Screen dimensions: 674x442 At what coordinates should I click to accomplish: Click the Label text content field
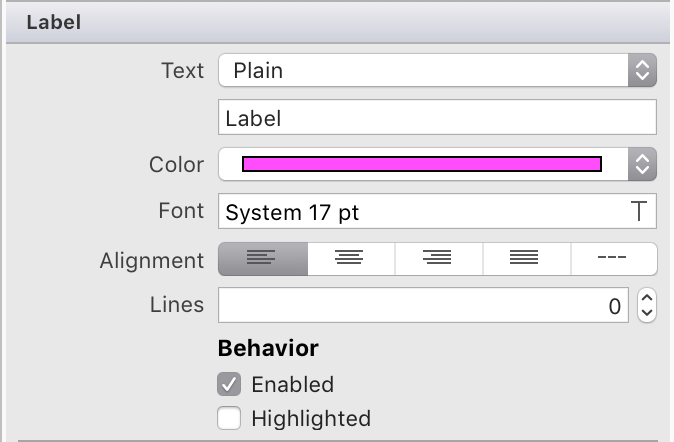point(436,118)
